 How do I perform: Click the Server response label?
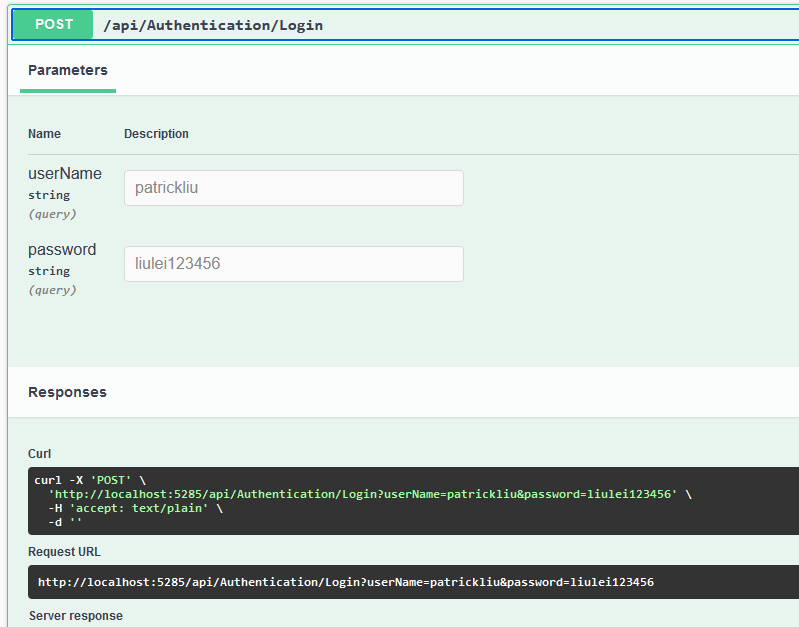(76, 616)
